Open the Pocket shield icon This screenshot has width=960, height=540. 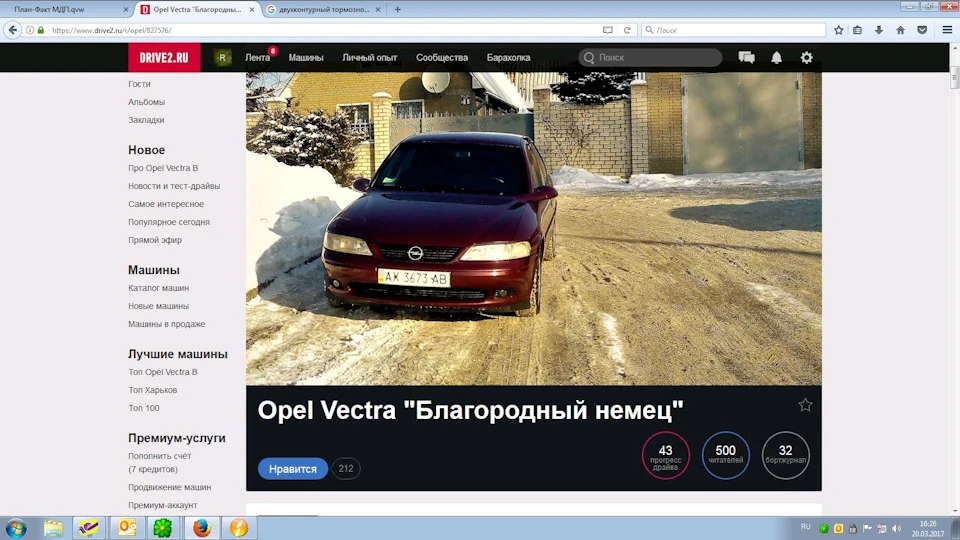click(x=922, y=30)
